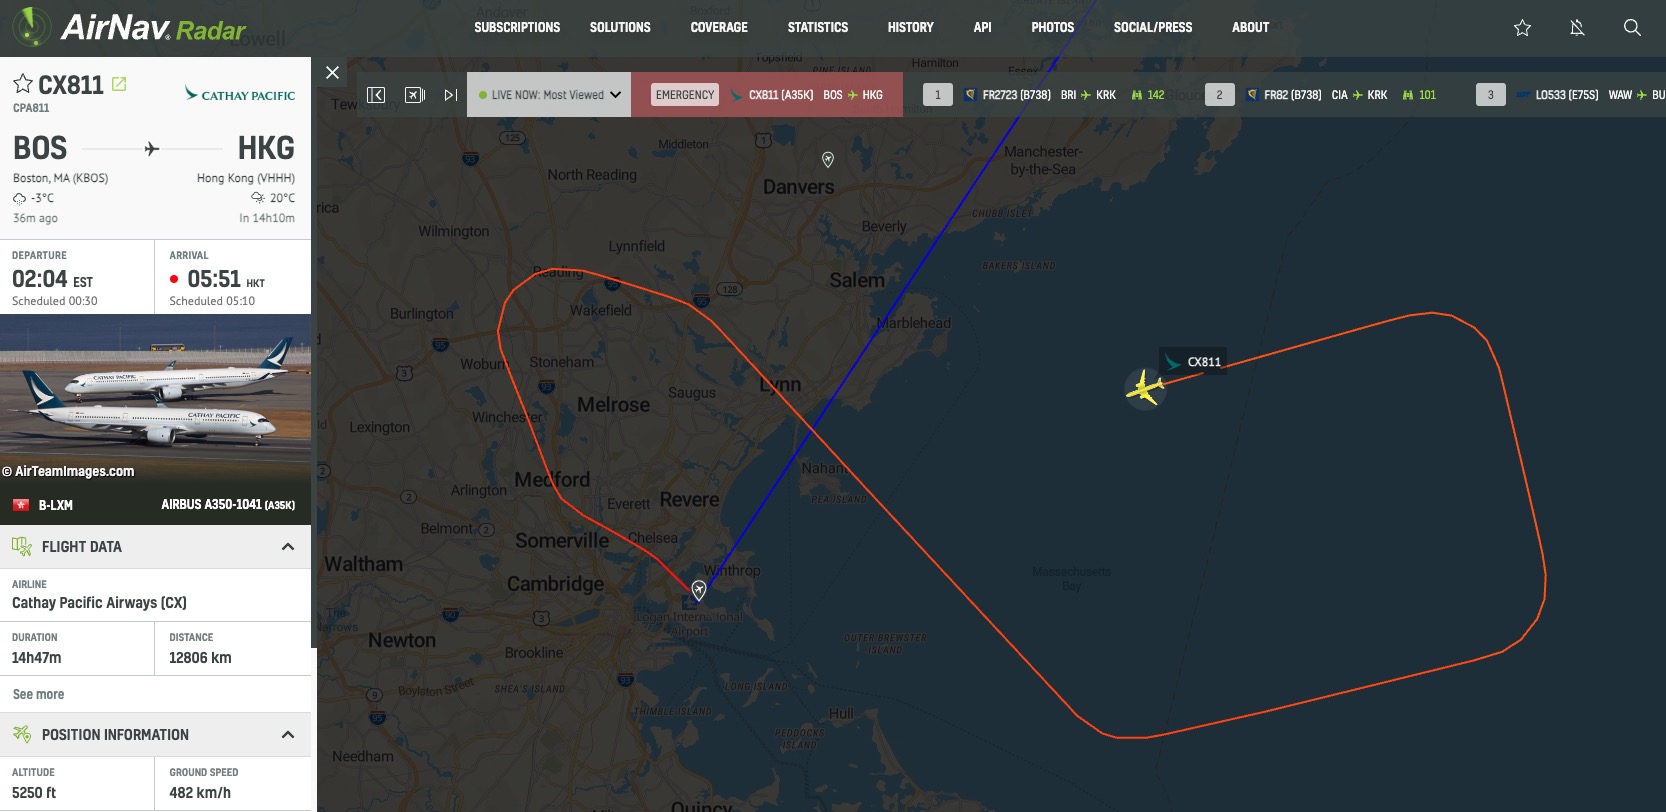Click the favorites star icon in header
1666x812 pixels.
(x=1522, y=28)
